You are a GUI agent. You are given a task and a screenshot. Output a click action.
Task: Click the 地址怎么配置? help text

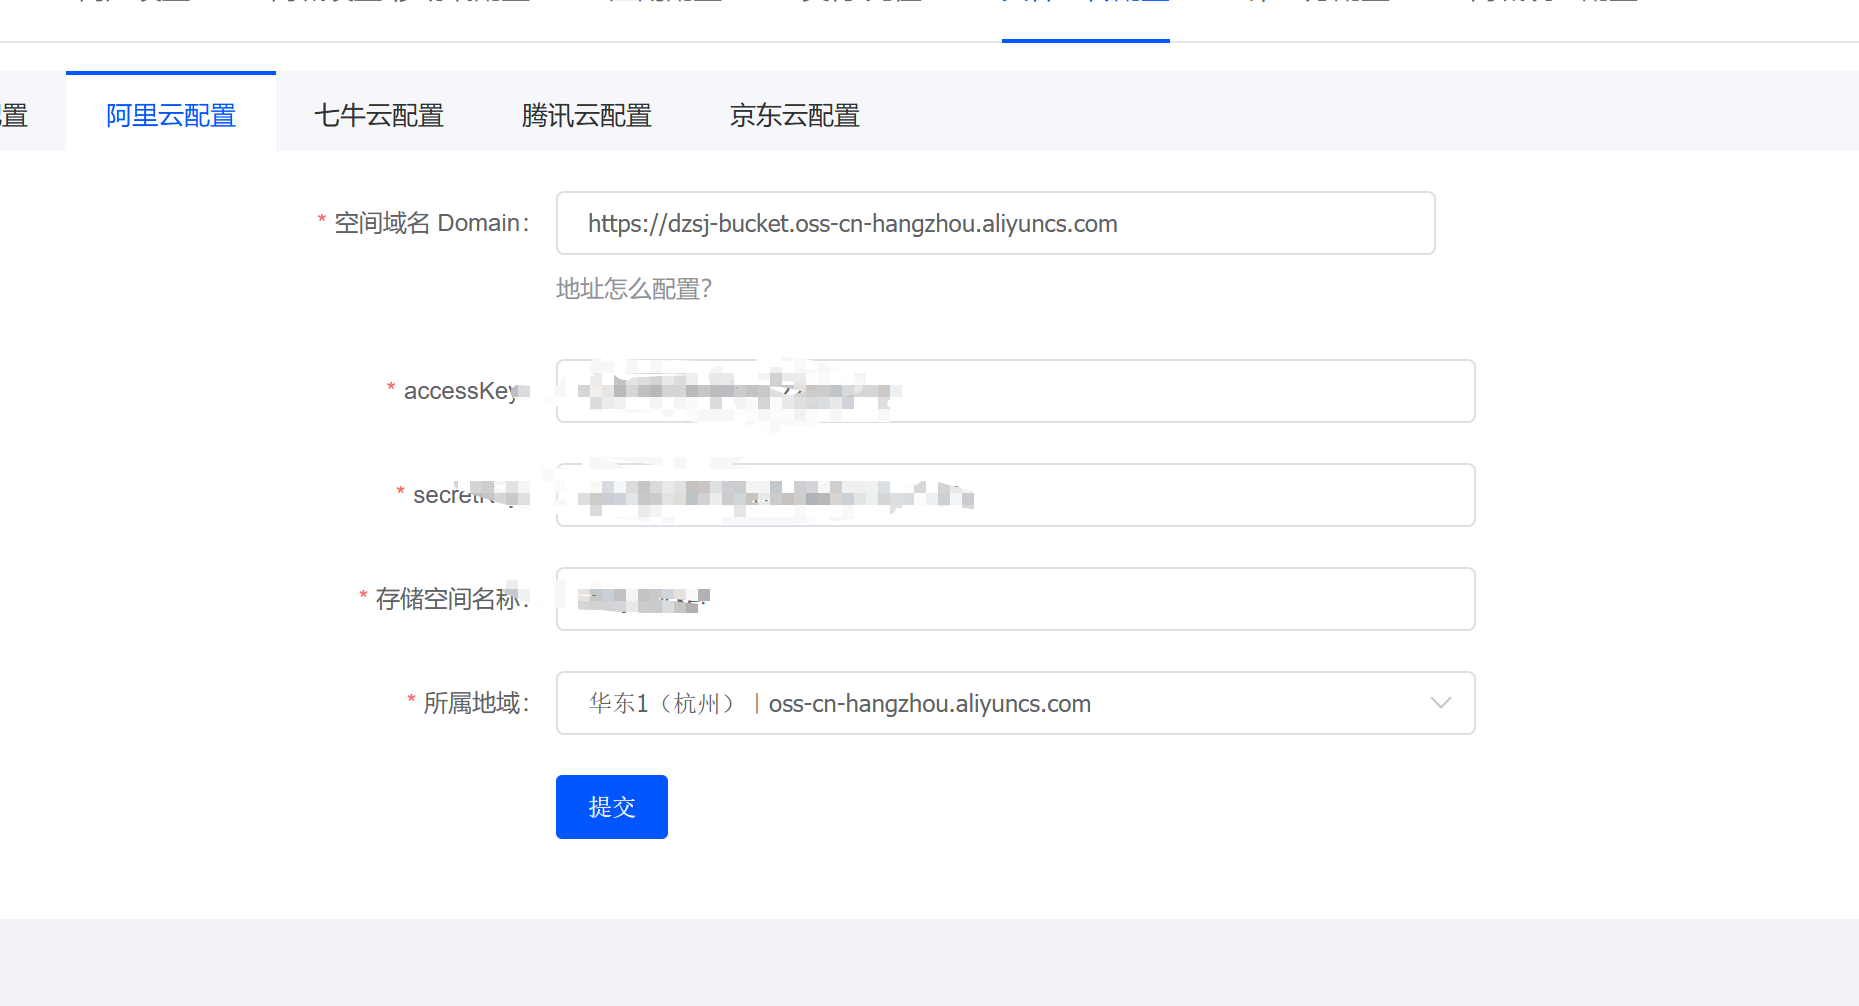coord(634,289)
